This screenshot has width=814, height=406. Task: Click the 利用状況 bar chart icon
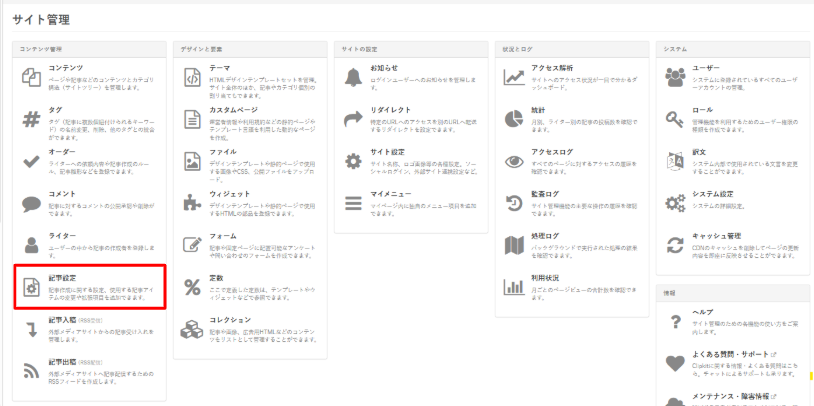point(514,287)
